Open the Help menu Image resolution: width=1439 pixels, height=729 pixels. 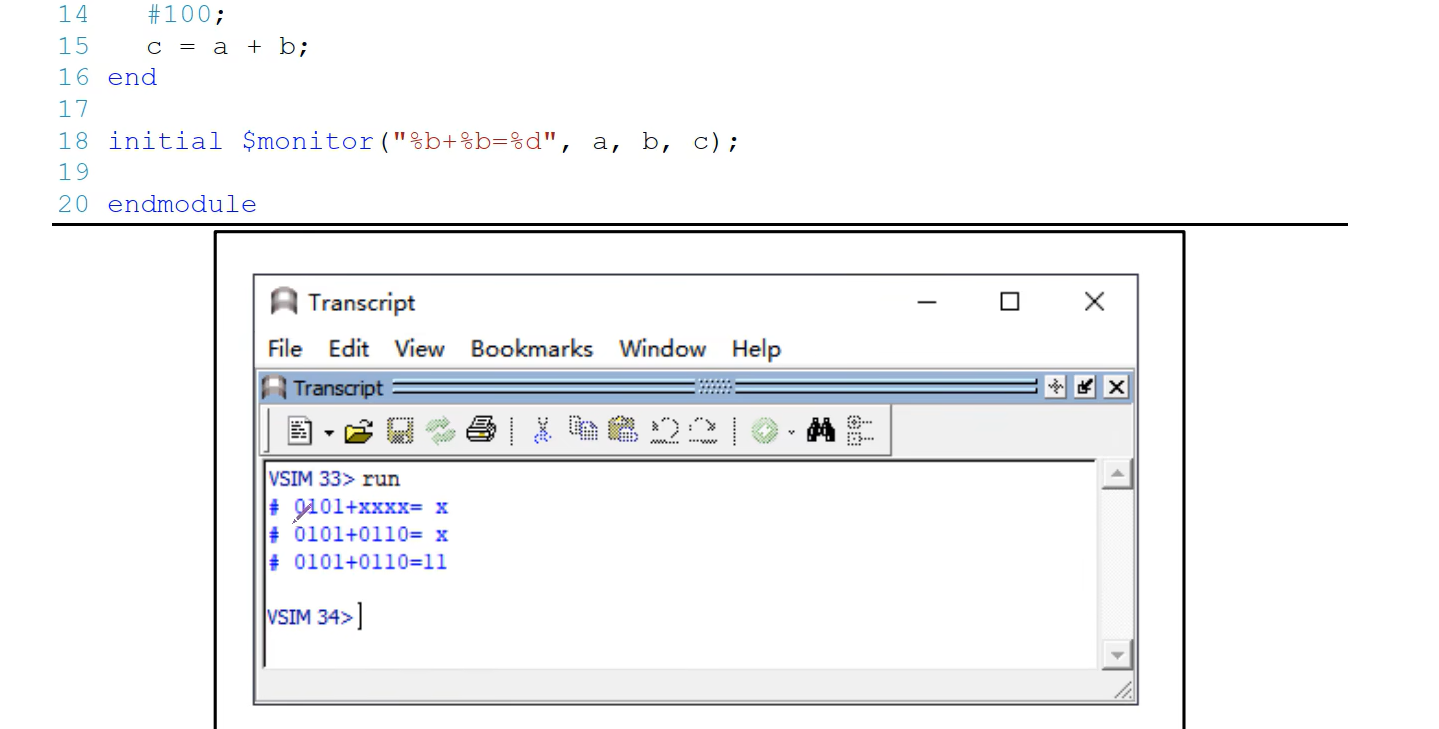[756, 349]
